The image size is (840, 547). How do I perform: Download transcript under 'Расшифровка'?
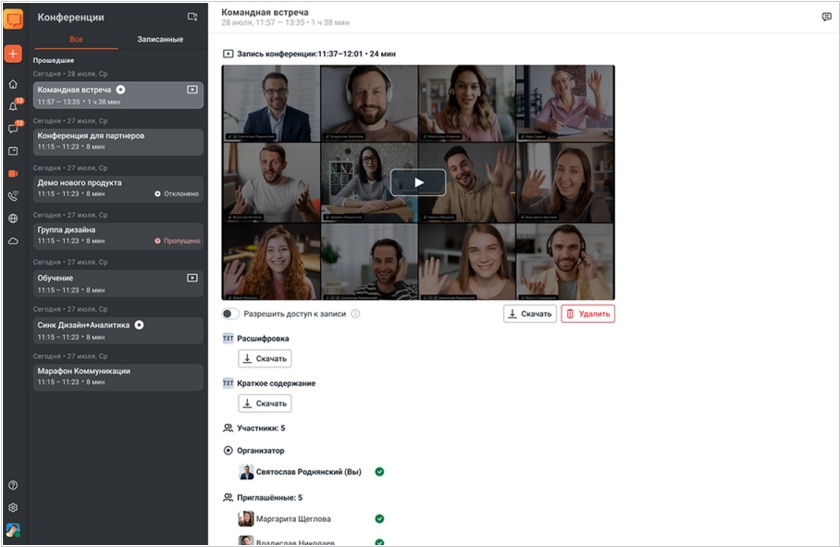pyautogui.click(x=264, y=359)
